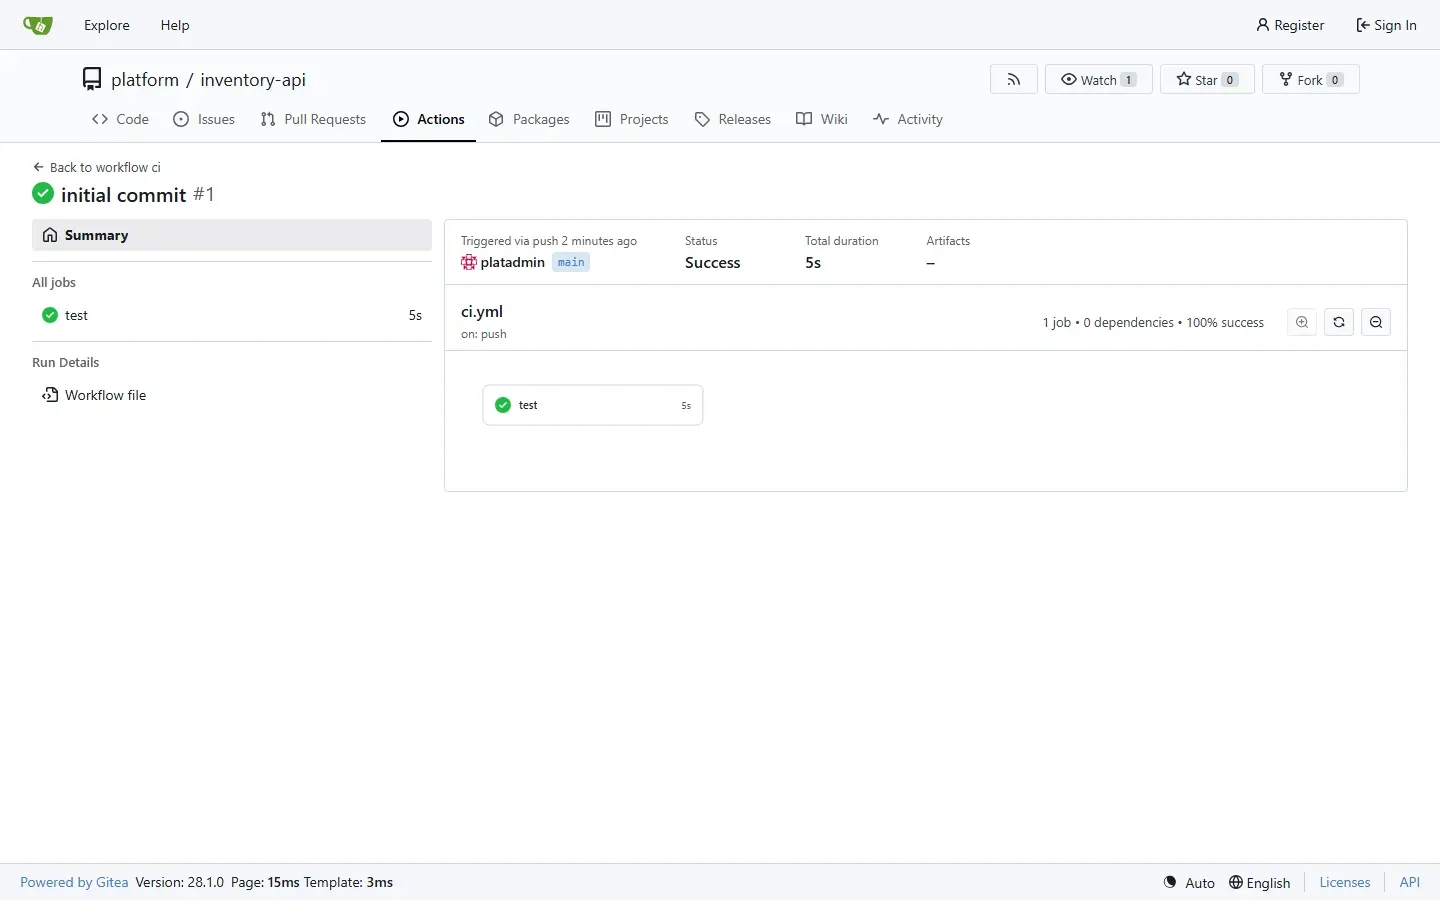
Task: Reset the workflow graph view
Action: tap(1339, 322)
